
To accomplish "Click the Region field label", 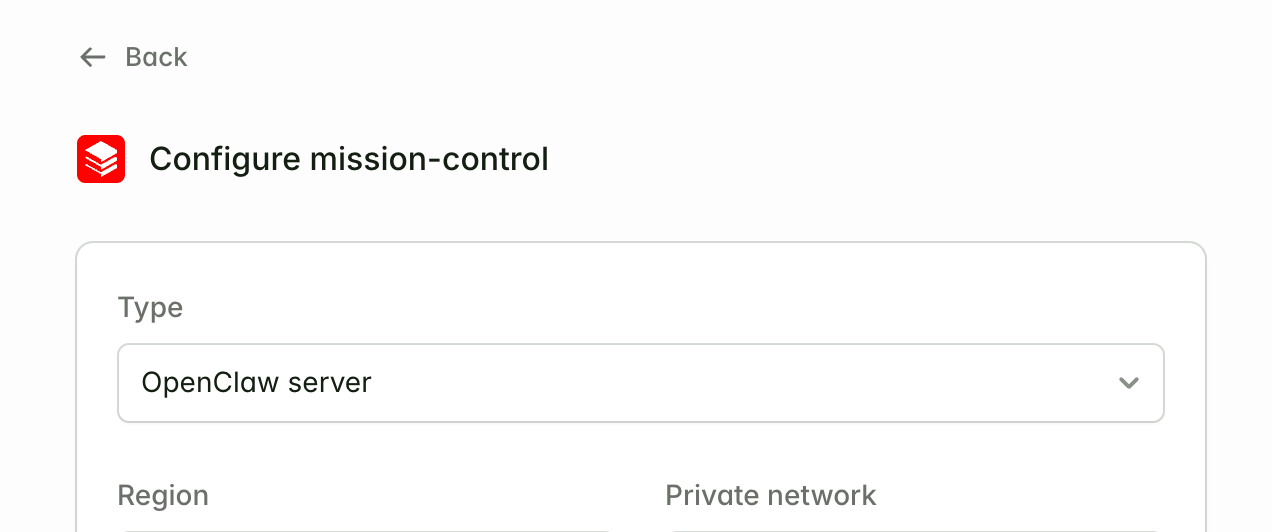I will point(163,495).
